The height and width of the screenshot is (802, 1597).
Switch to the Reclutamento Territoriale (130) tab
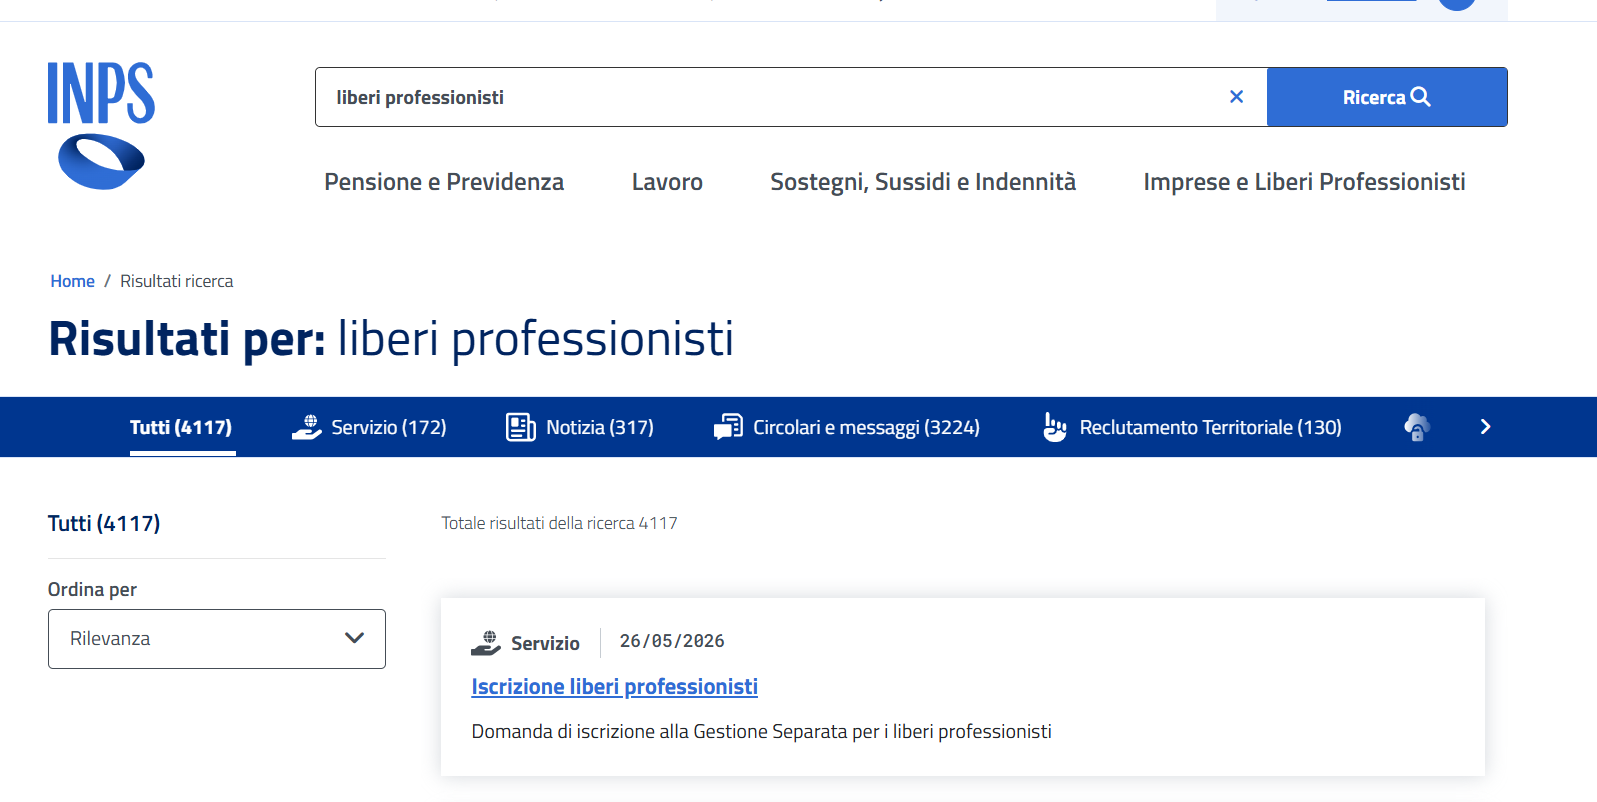pos(1191,427)
